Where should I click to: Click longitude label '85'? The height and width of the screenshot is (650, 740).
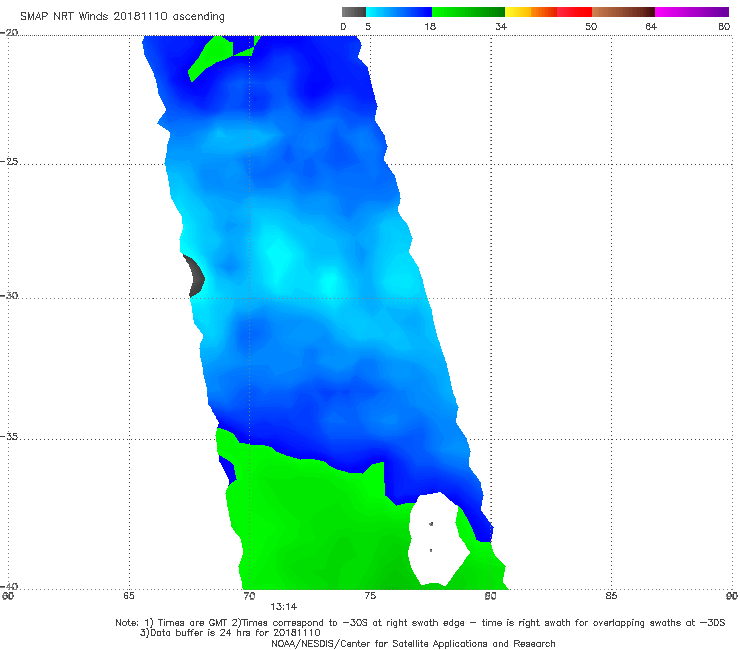(611, 596)
